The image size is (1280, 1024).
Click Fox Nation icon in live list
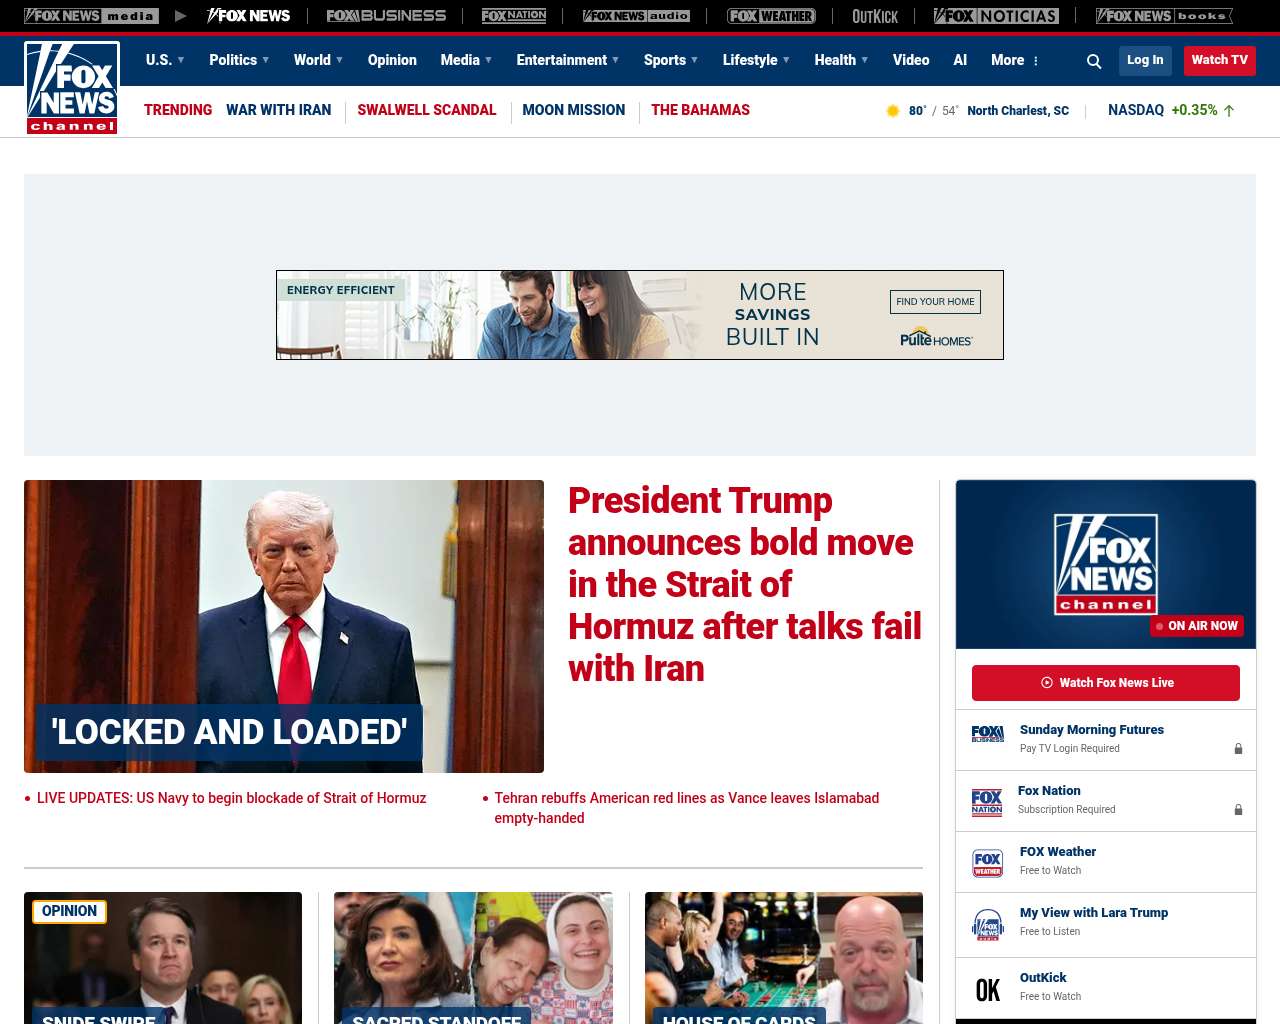point(987,802)
